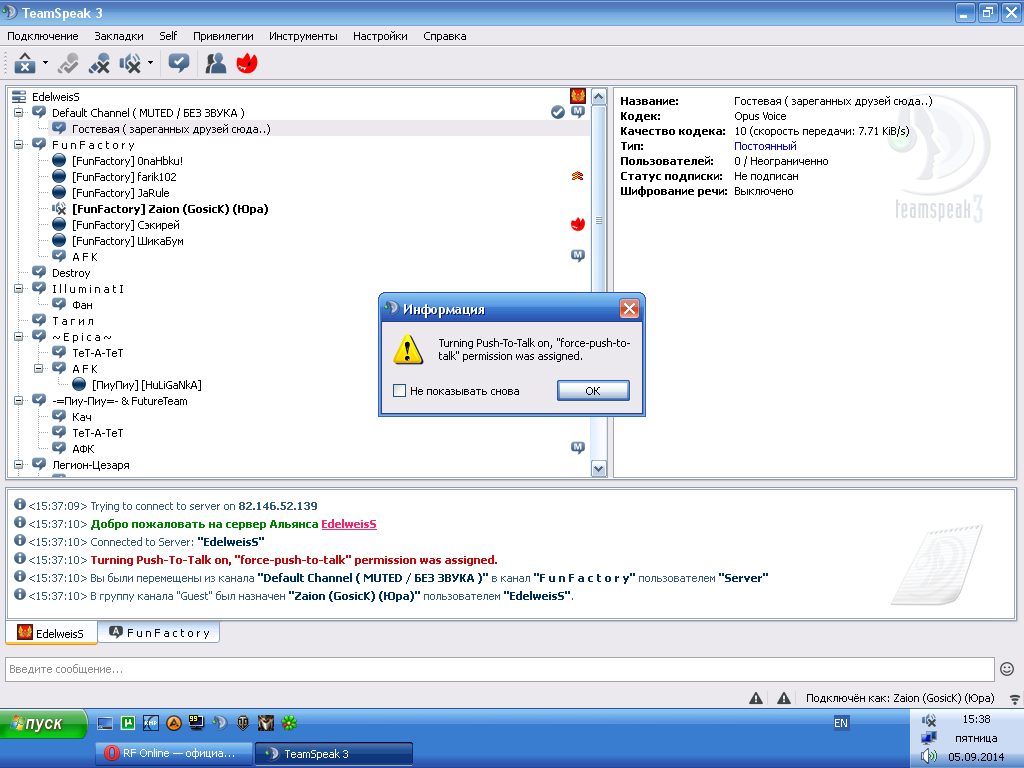The height and width of the screenshot is (768, 1024).
Task: Select user [FunFactory] 0naHbku!
Action: click(x=127, y=161)
